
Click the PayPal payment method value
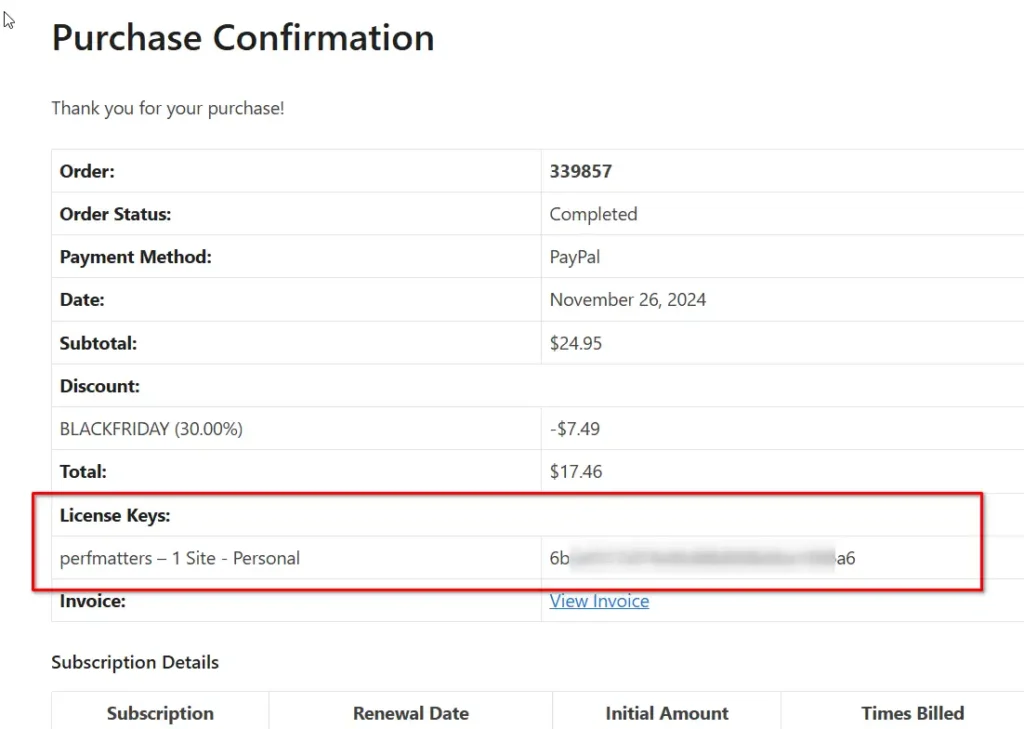click(575, 257)
